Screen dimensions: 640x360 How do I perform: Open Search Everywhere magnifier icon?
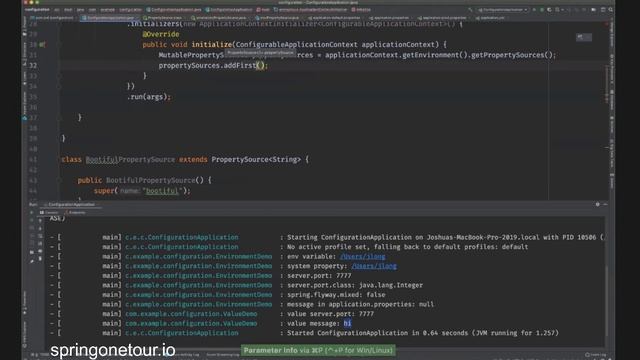pos(611,9)
